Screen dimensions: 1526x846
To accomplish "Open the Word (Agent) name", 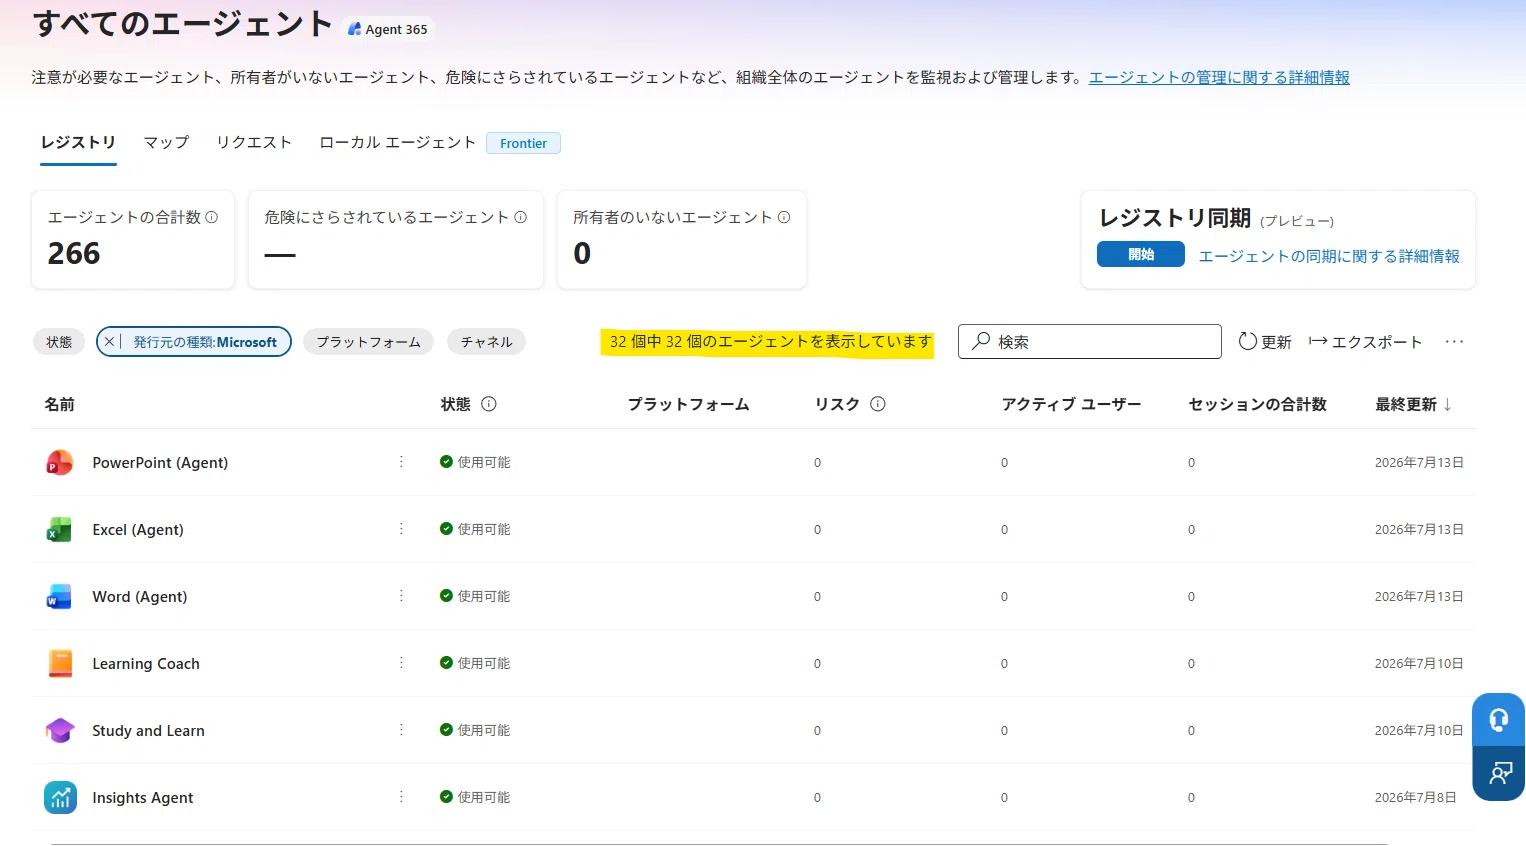I will click(x=140, y=597).
